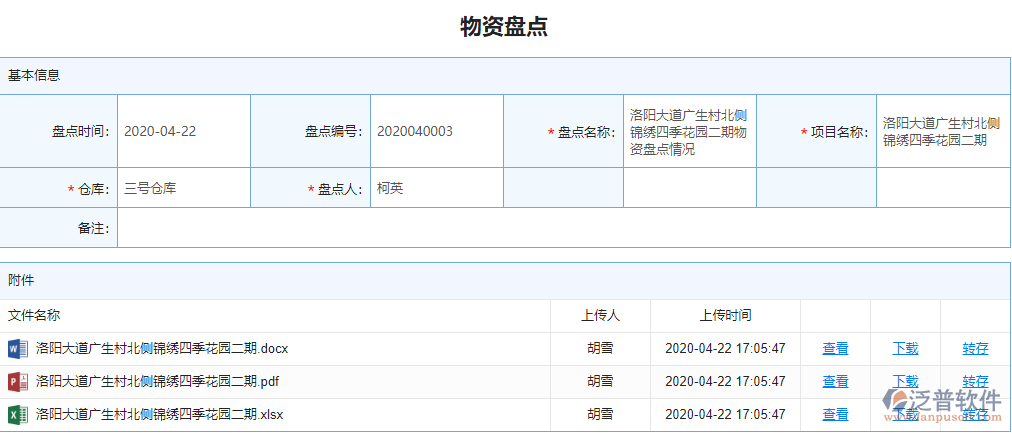Open file name 洛阳大道广生村北侧锦绣四季花园二期.xlsx
Screen dimensions: 1012x433
[160, 415]
